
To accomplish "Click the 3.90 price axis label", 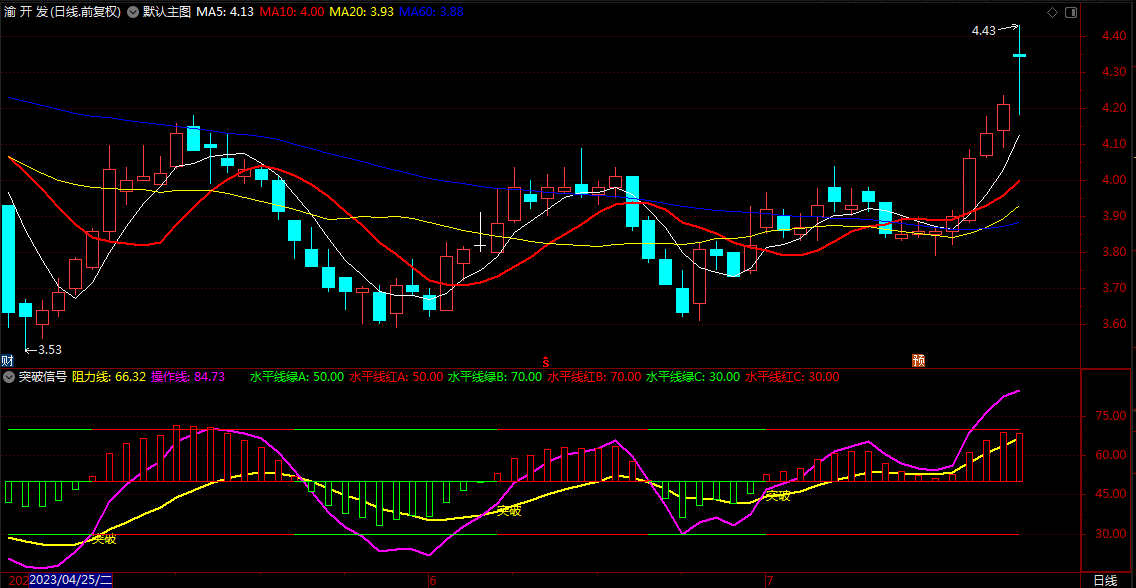I will click(1112, 216).
